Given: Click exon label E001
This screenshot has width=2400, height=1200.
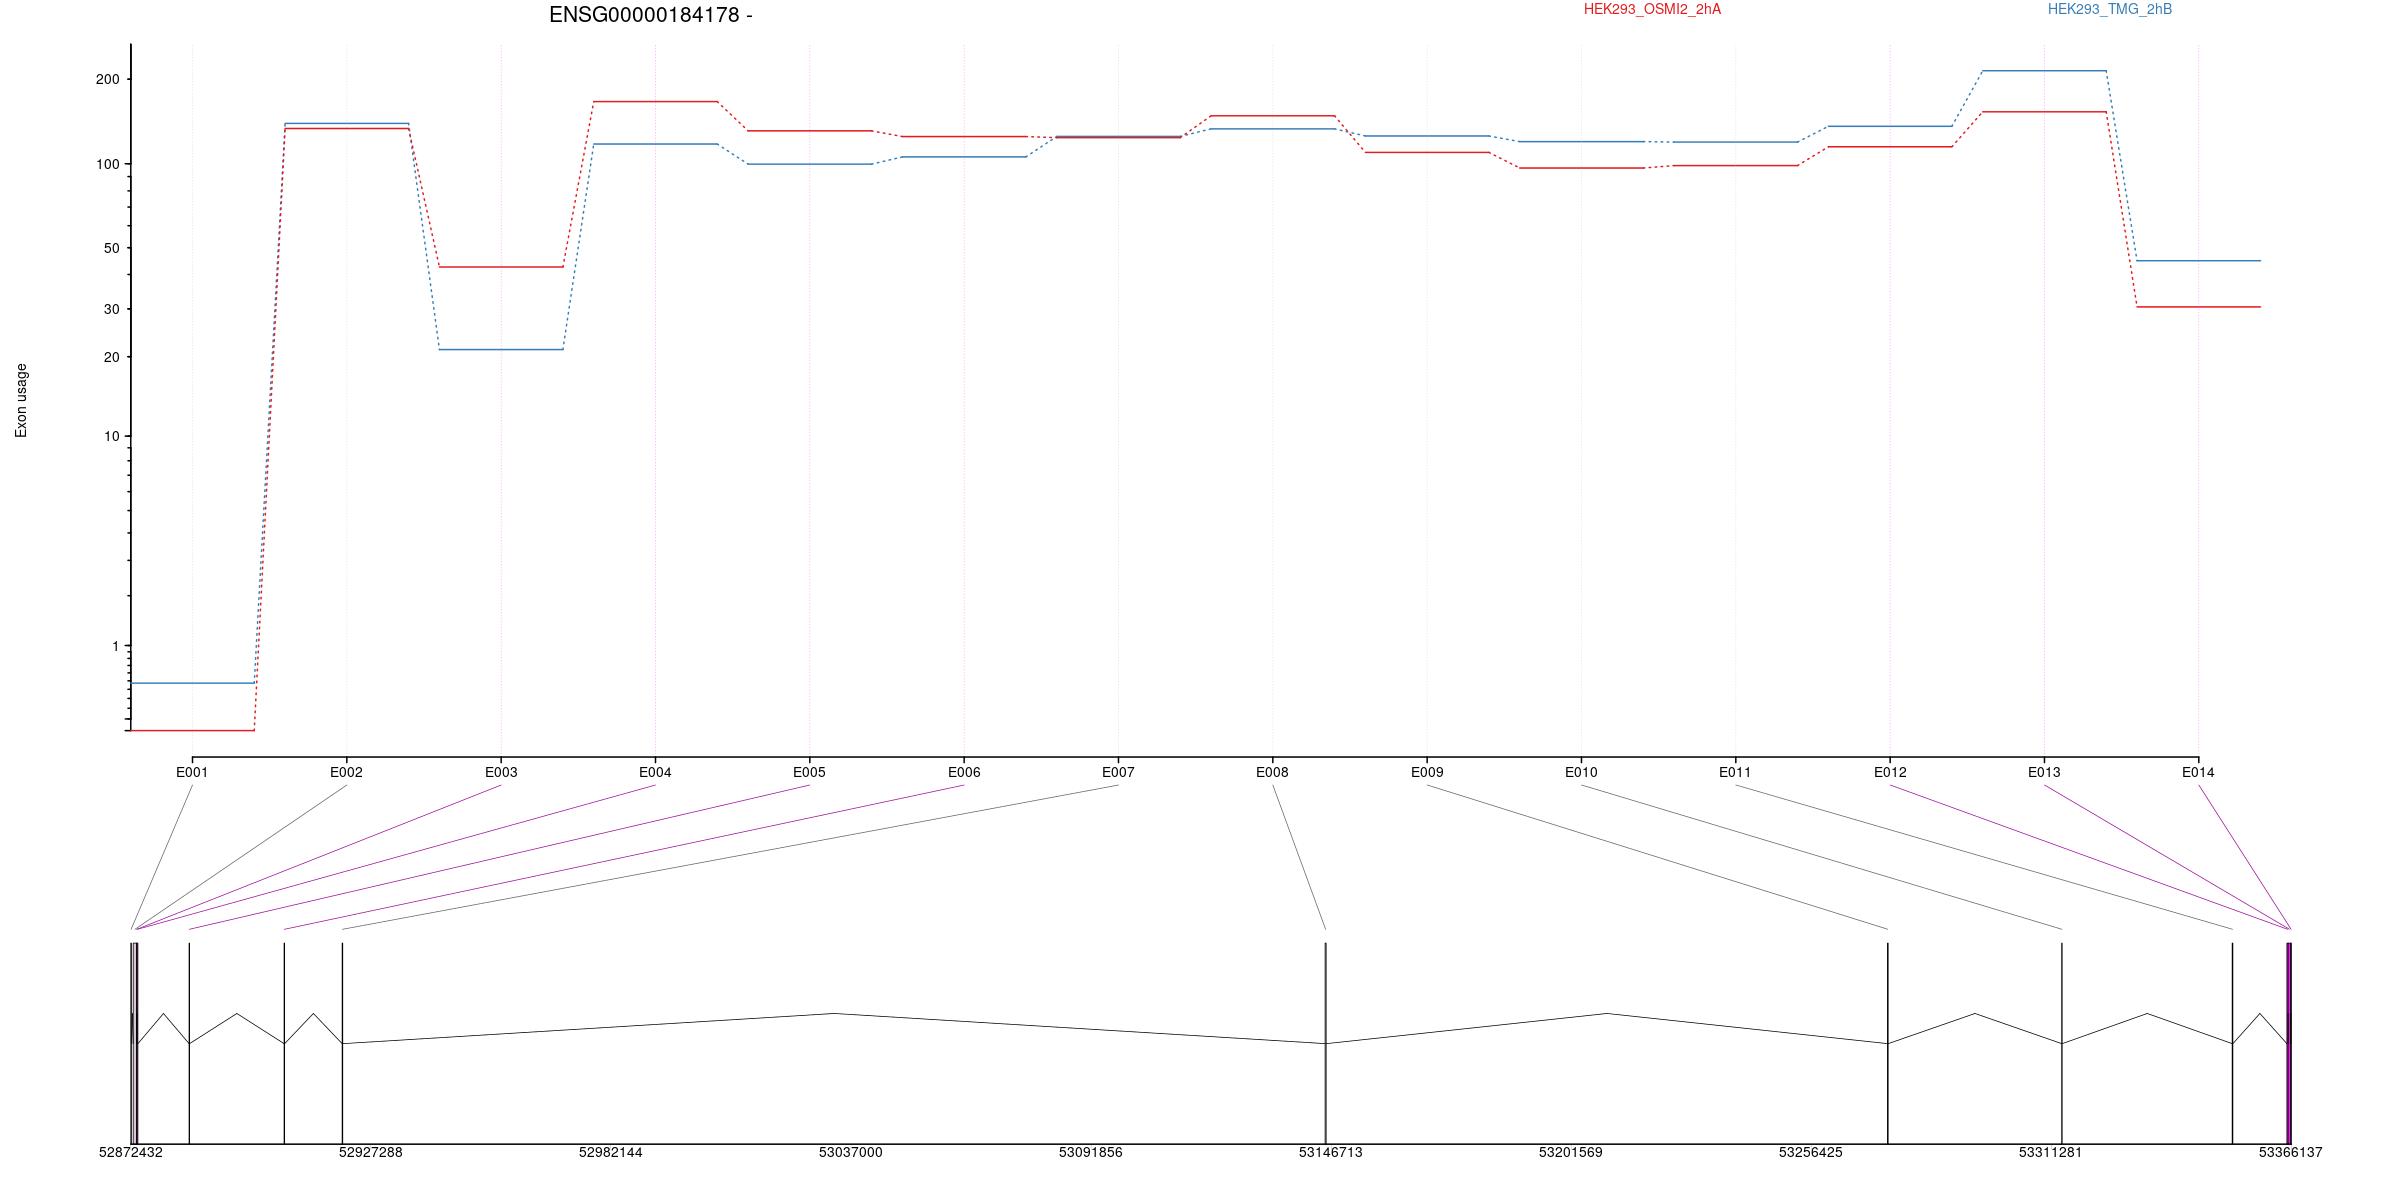Looking at the screenshot, I should click(192, 772).
